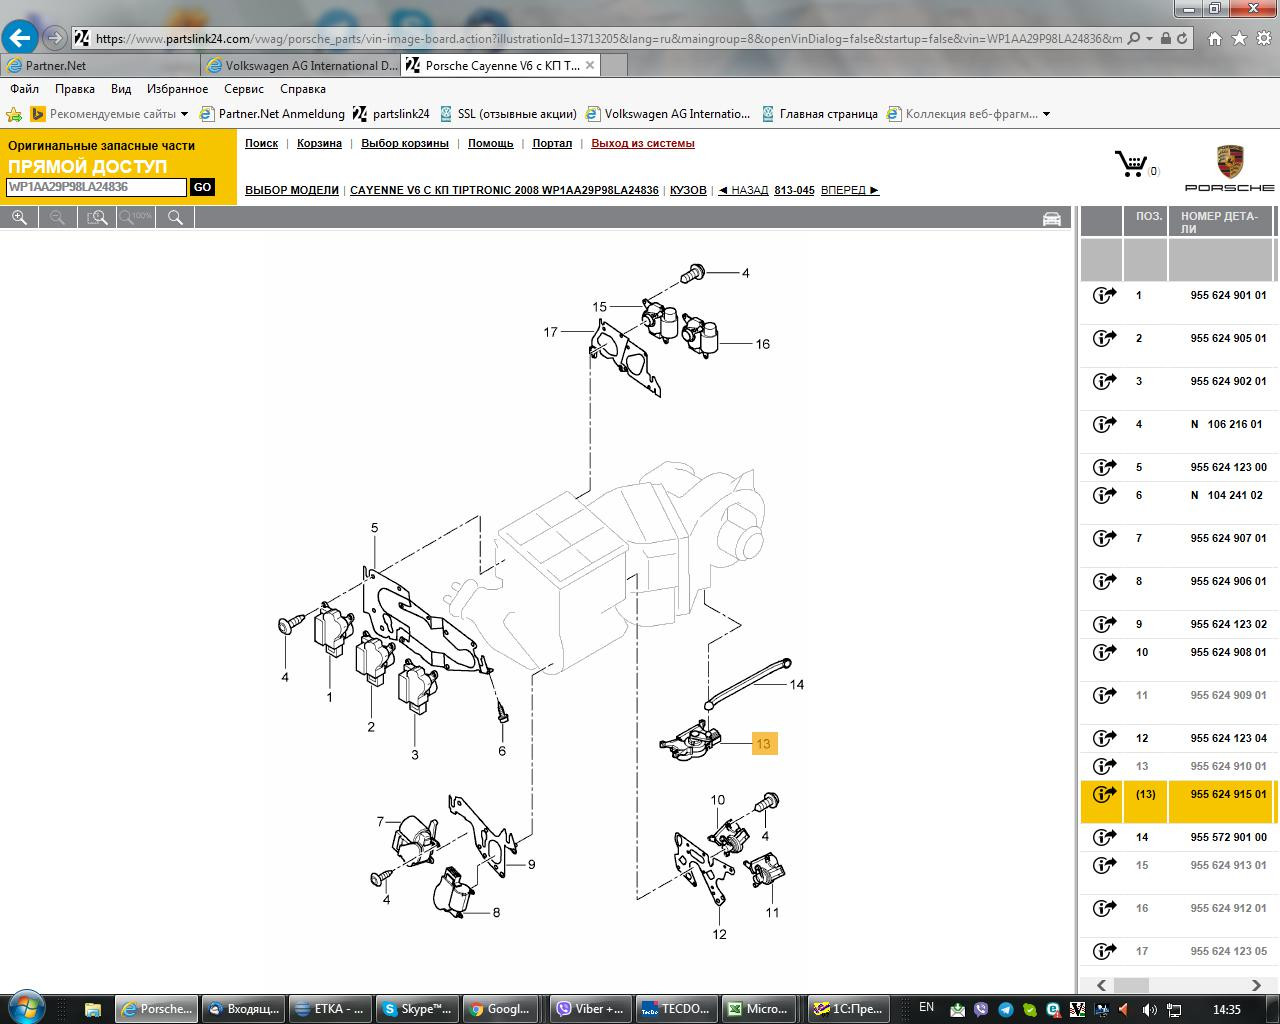Select the zoom region magnifier tool
This screenshot has height=1024, width=1280.
[x=97, y=217]
